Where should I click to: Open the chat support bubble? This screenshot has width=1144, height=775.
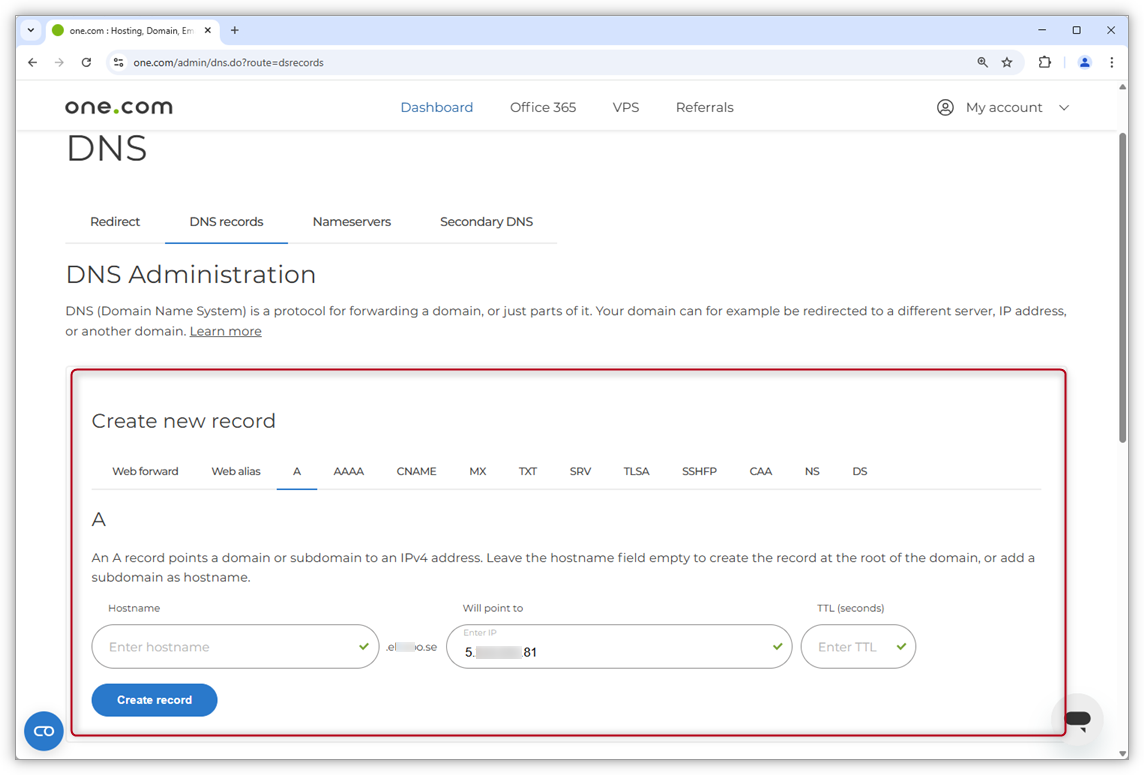1077,719
